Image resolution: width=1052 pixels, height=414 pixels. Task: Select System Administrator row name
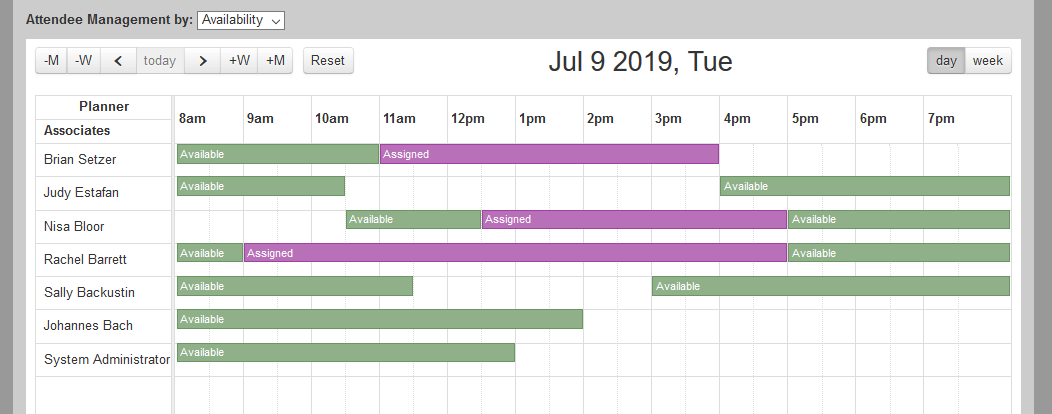(107, 359)
